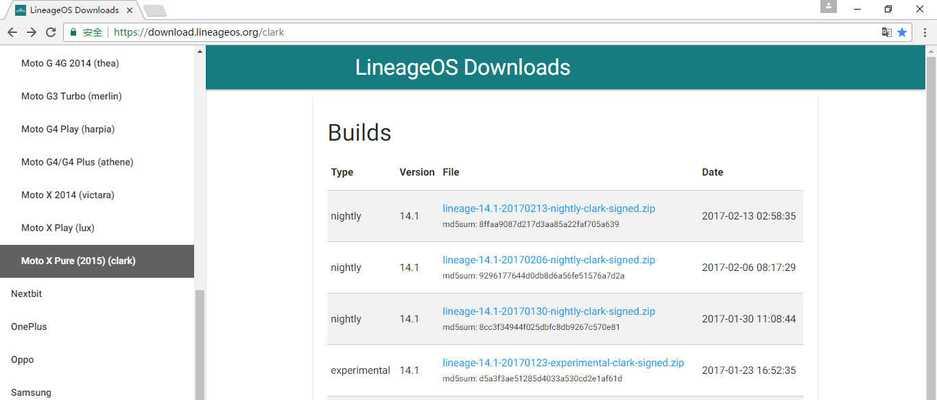This screenshot has height=400, width=937.
Task: Click the address bar URL
Action: click(198, 32)
